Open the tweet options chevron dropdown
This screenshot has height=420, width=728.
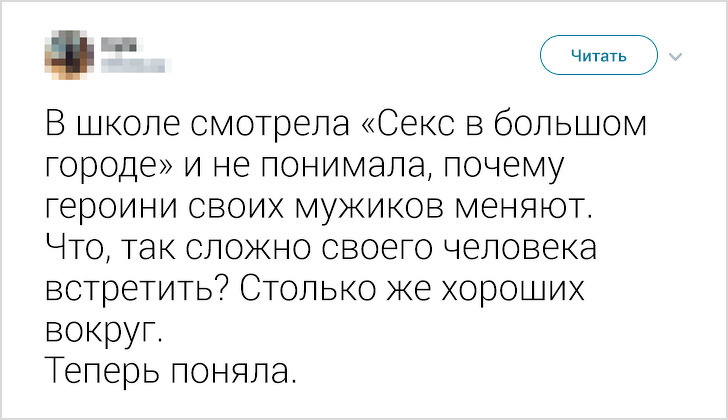click(674, 57)
